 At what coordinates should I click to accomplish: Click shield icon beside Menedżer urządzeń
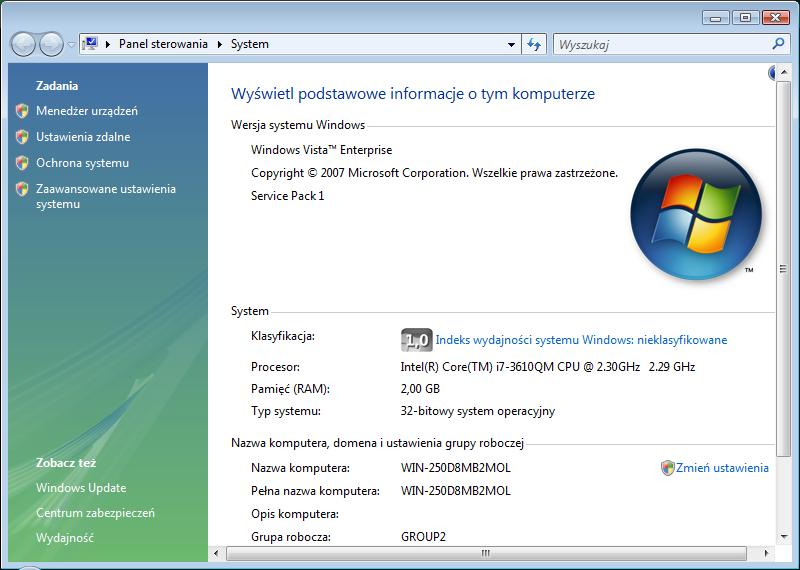22,111
